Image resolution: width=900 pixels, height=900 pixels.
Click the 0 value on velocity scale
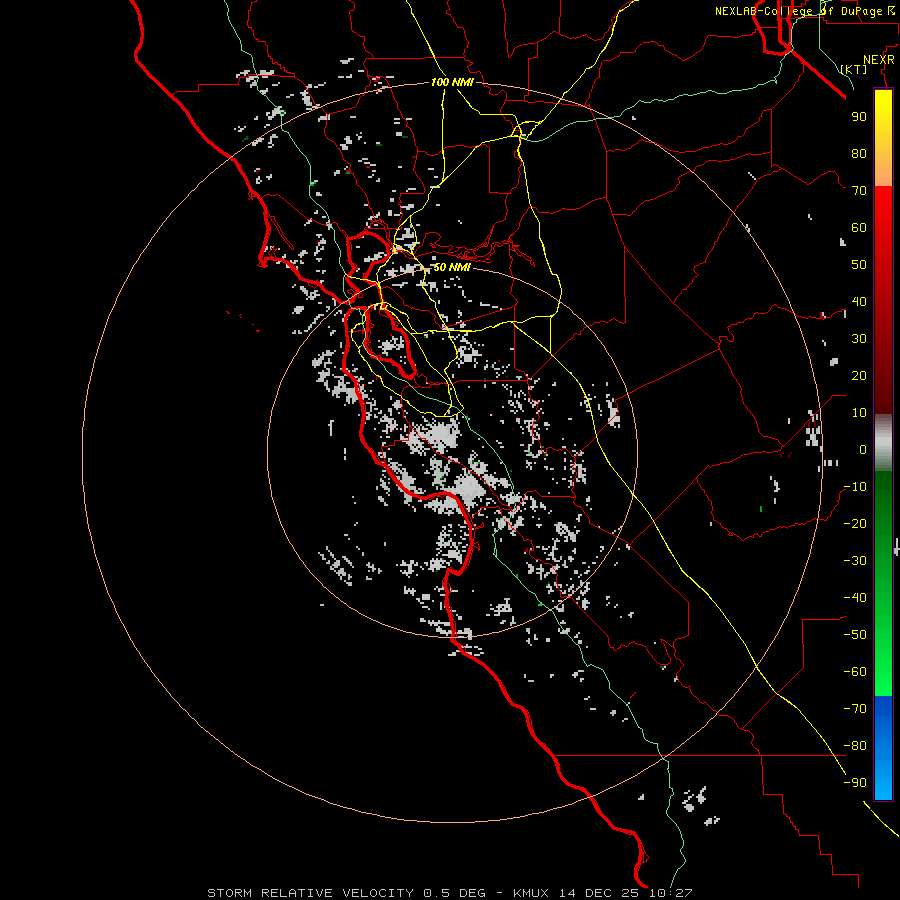[x=863, y=449]
